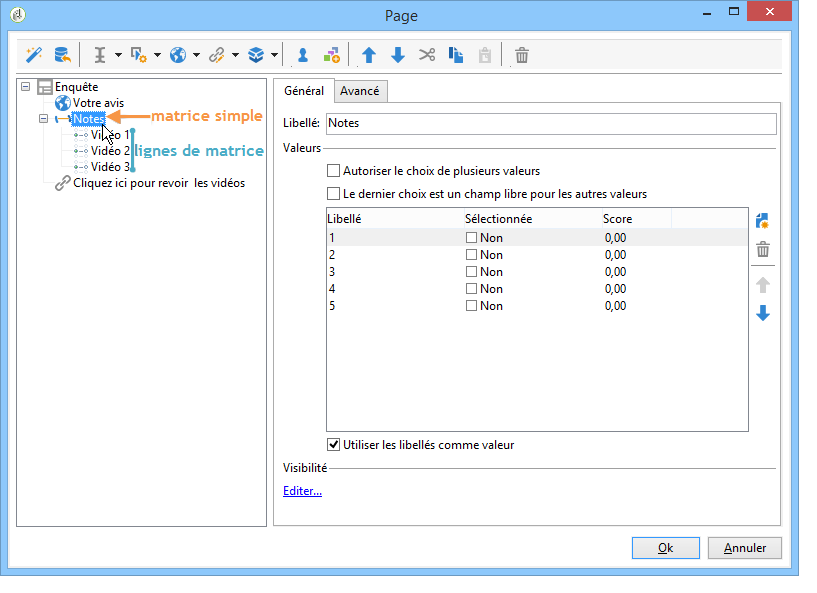Click the colored blocks with plus icon
The height and width of the screenshot is (593, 817).
pos(331,55)
